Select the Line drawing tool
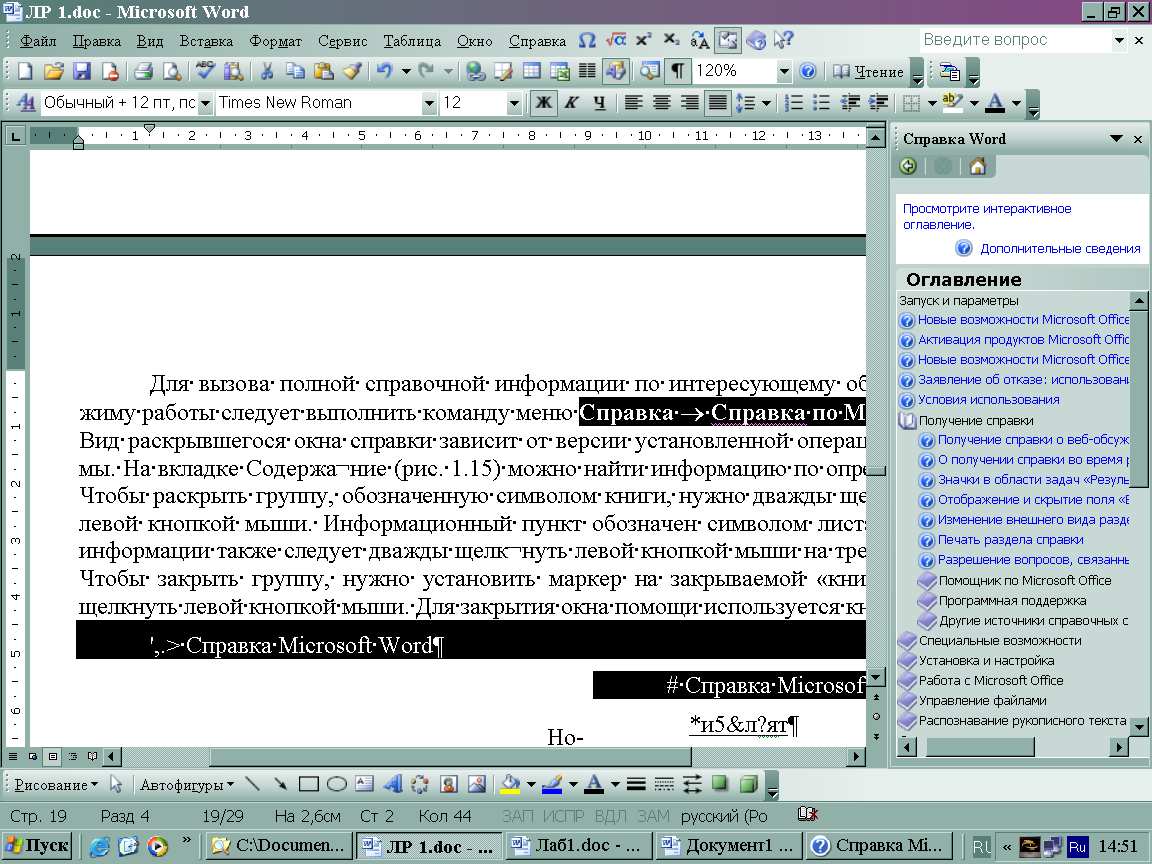This screenshot has height=864, width=1152. click(253, 784)
